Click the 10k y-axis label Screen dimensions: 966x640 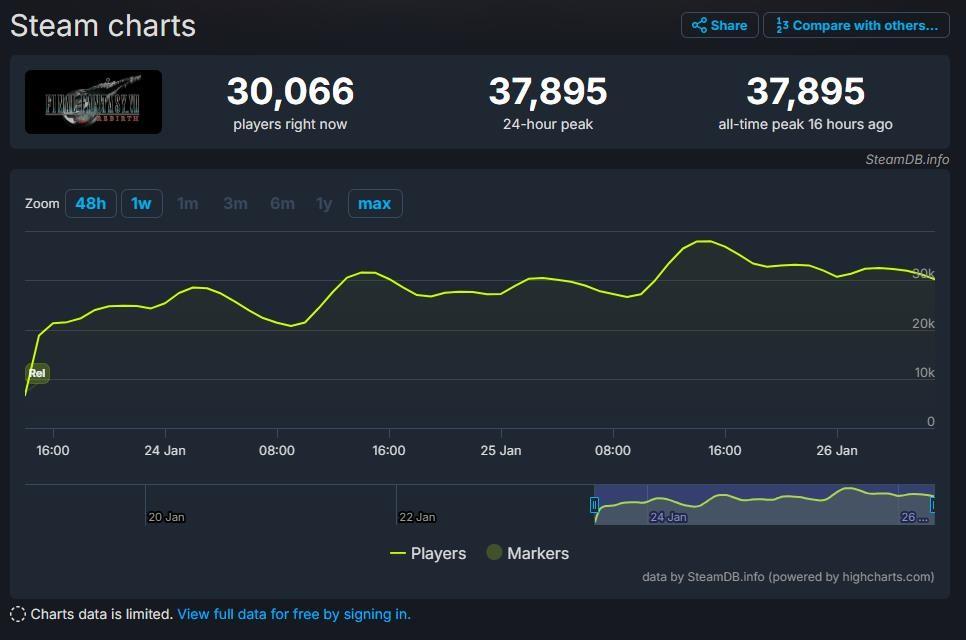tap(924, 372)
